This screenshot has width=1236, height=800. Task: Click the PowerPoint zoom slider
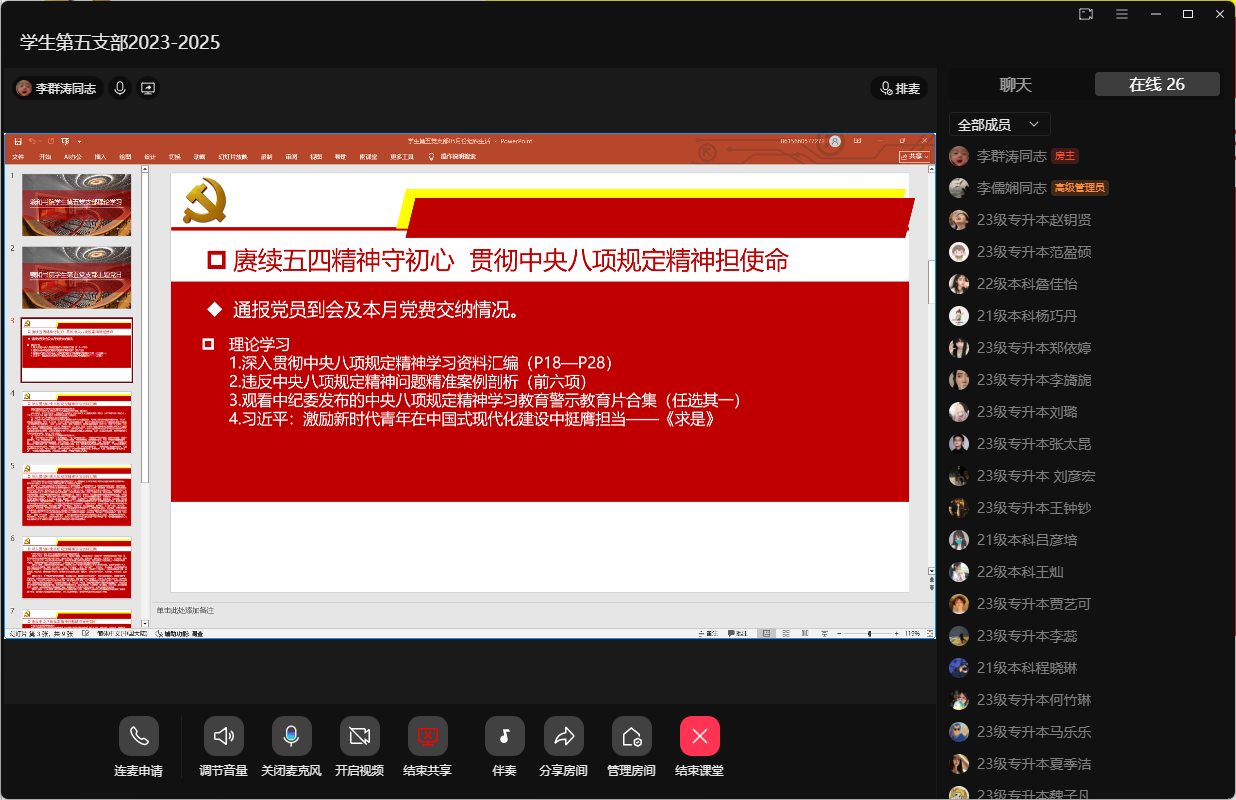point(869,634)
